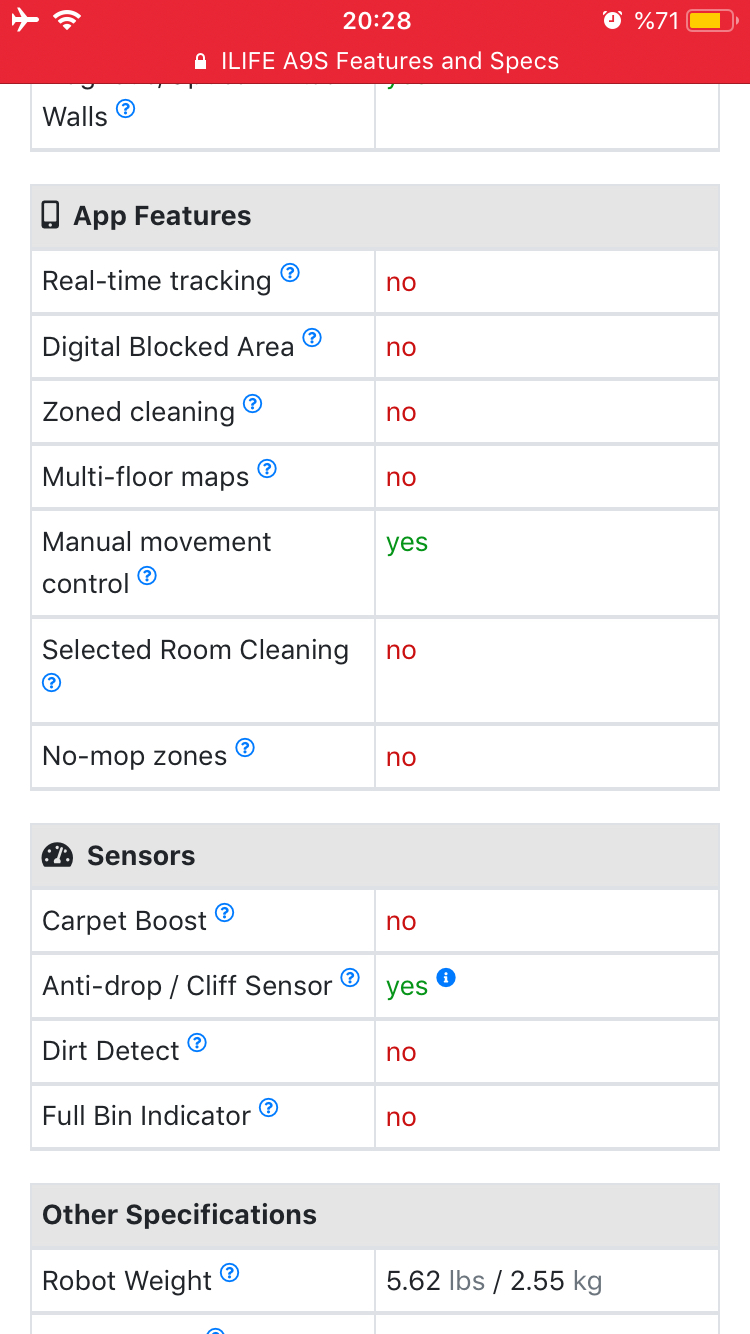Tap help icon next to Real-time tracking
750x1334 pixels.
pyautogui.click(x=290, y=272)
